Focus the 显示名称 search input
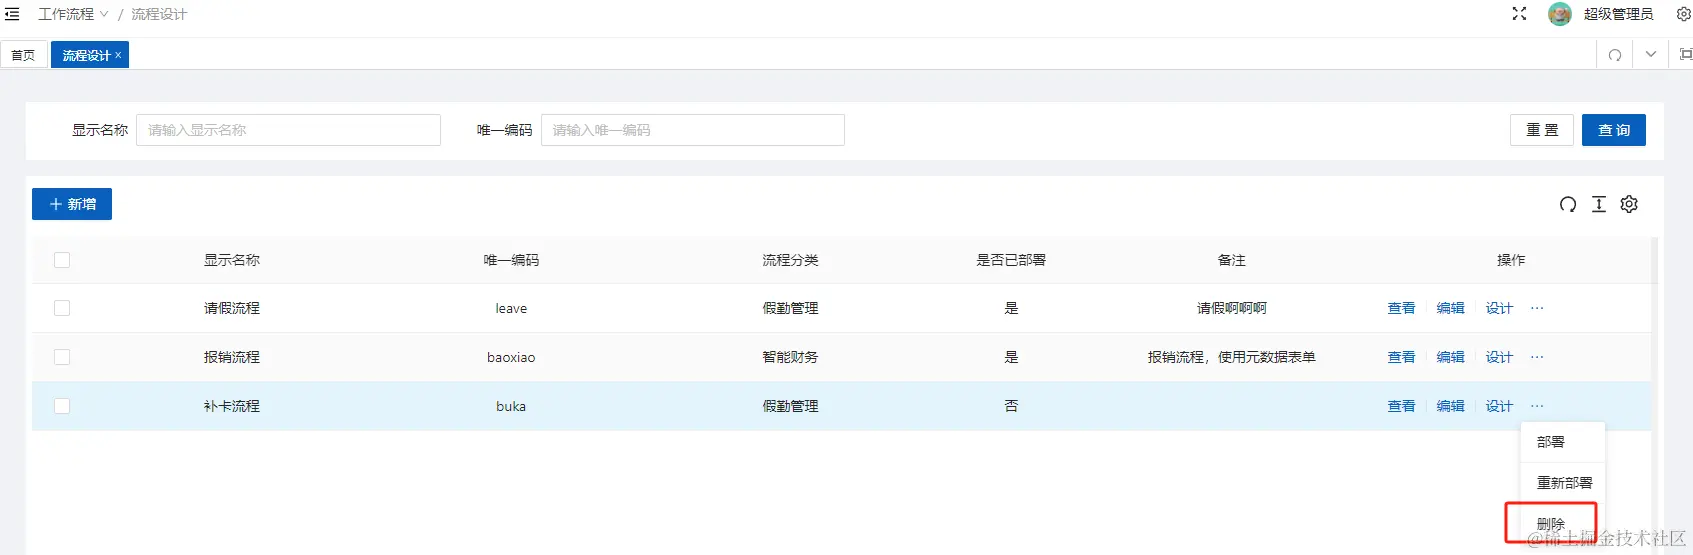The image size is (1693, 555). pyautogui.click(x=288, y=130)
